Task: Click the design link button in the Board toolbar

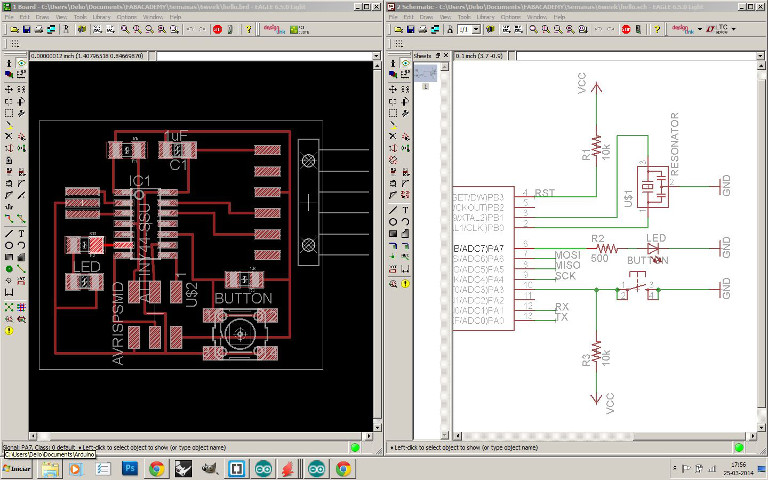Action: (x=274, y=30)
